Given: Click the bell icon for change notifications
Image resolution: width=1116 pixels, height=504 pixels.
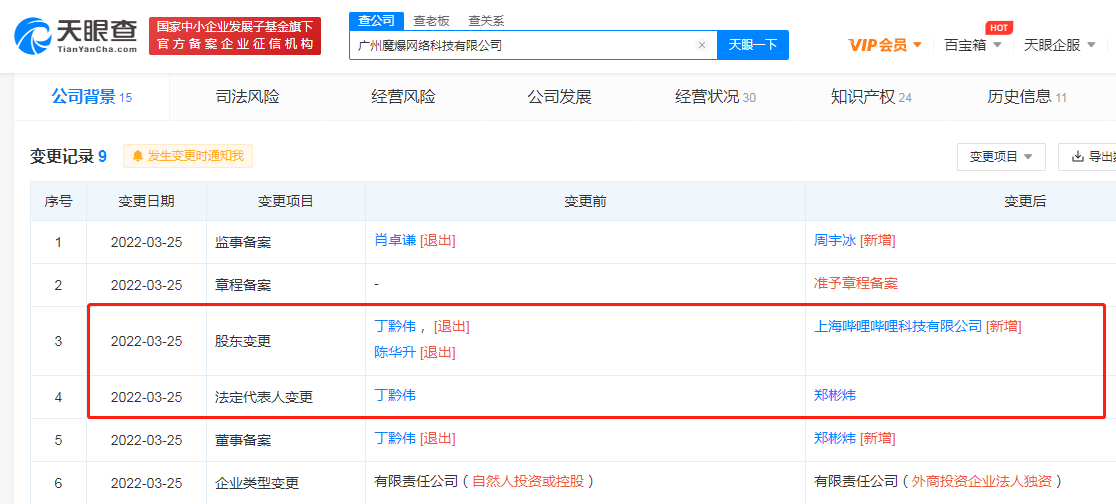Looking at the screenshot, I should (x=137, y=157).
